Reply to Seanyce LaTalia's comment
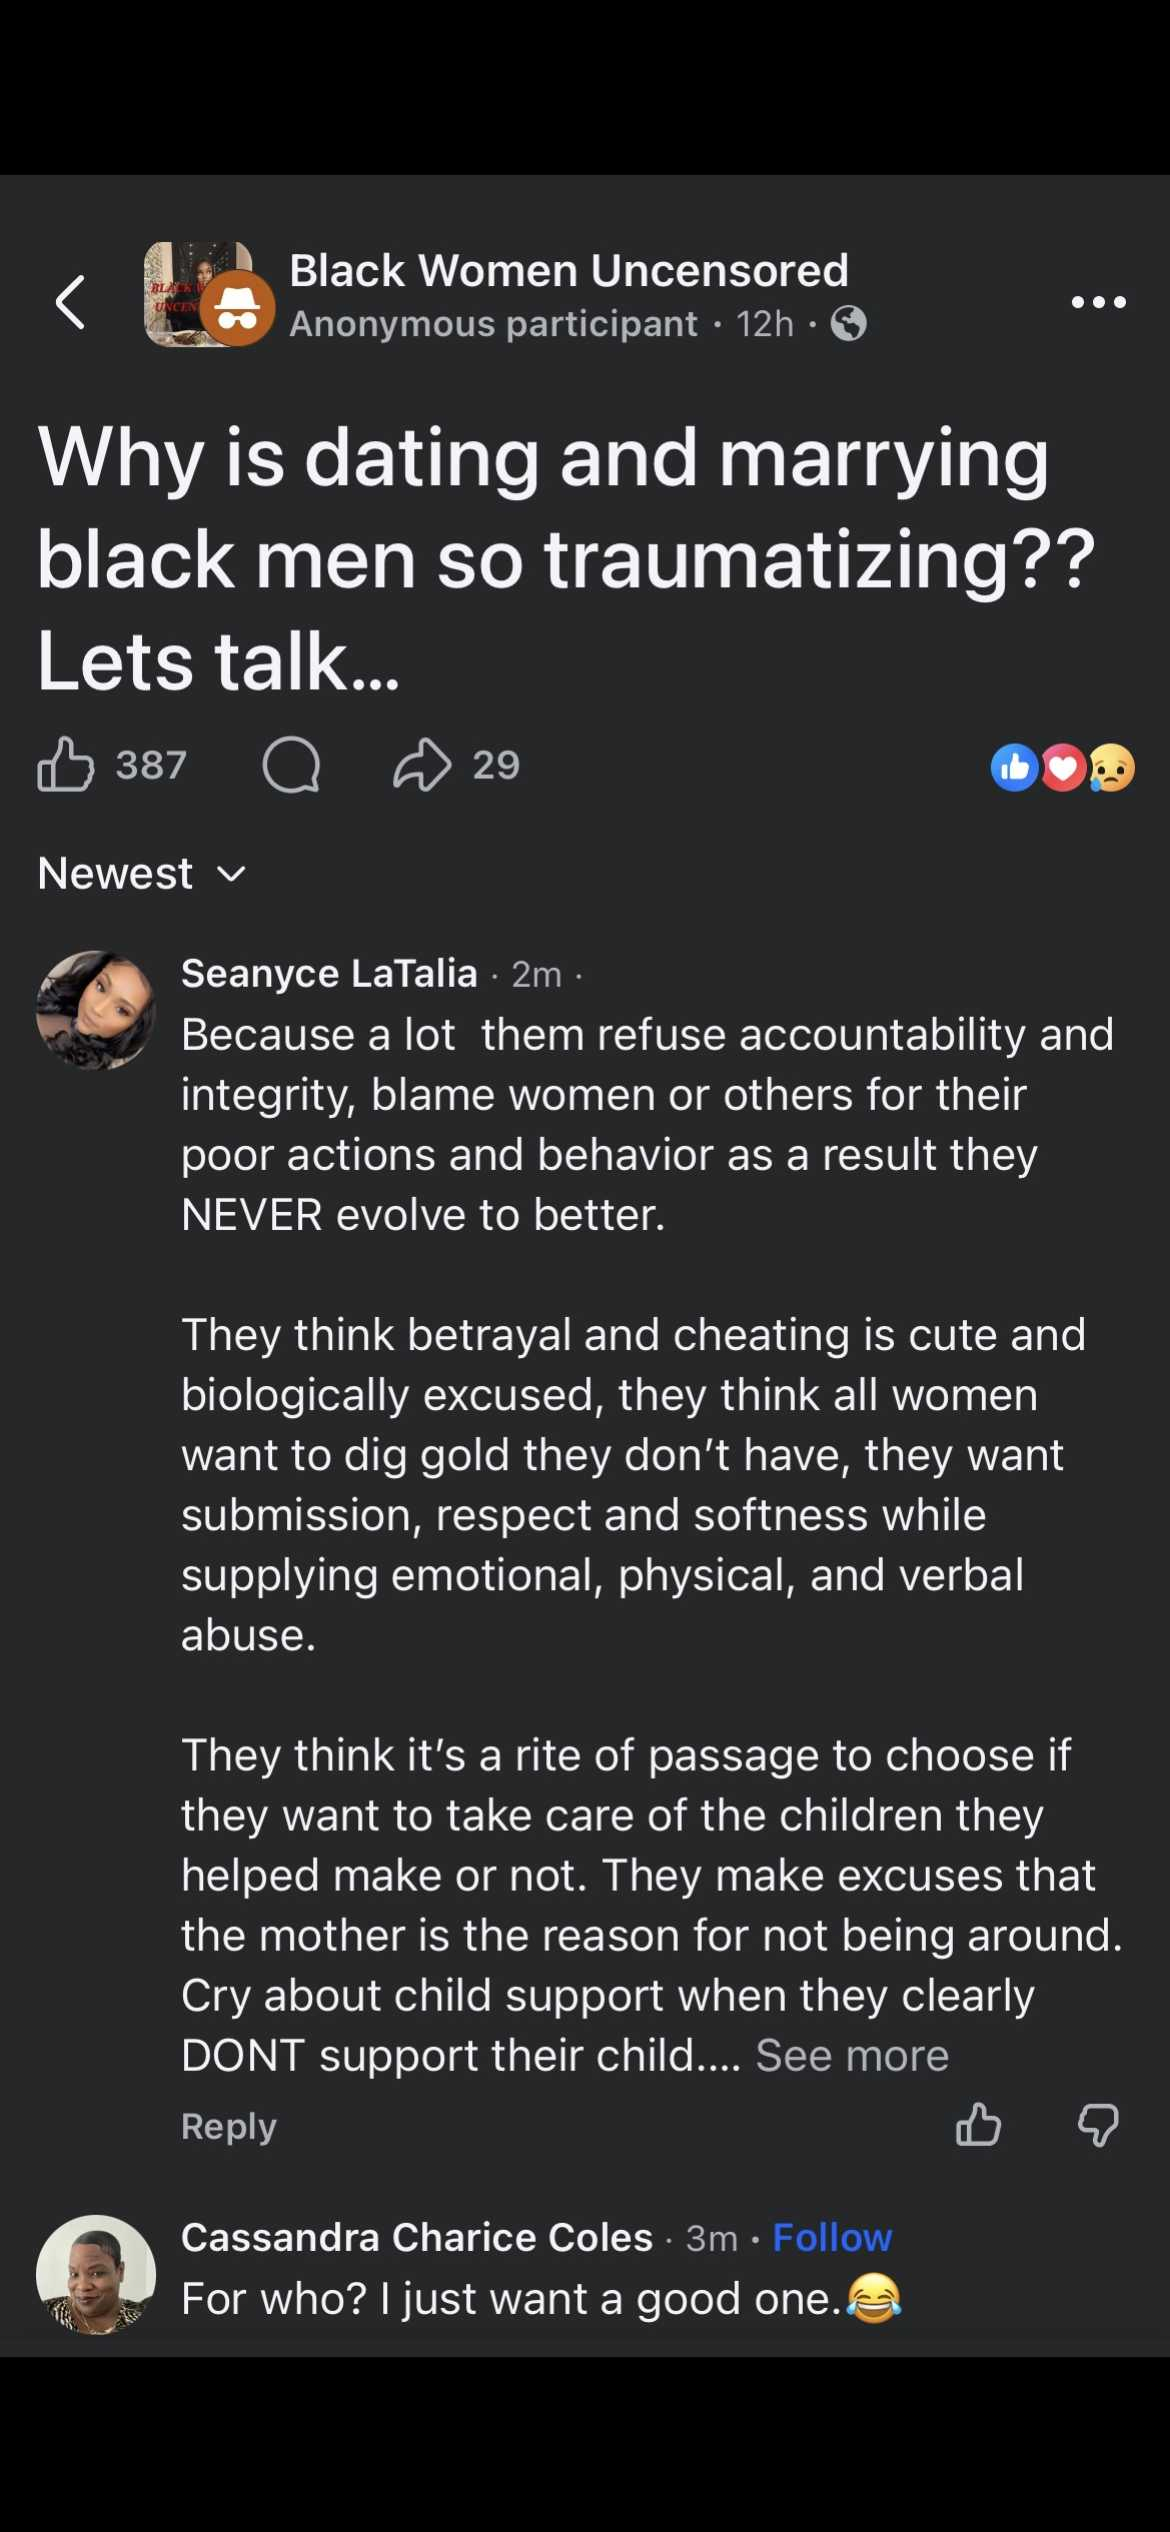This screenshot has height=2532, width=1170. 228,2126
